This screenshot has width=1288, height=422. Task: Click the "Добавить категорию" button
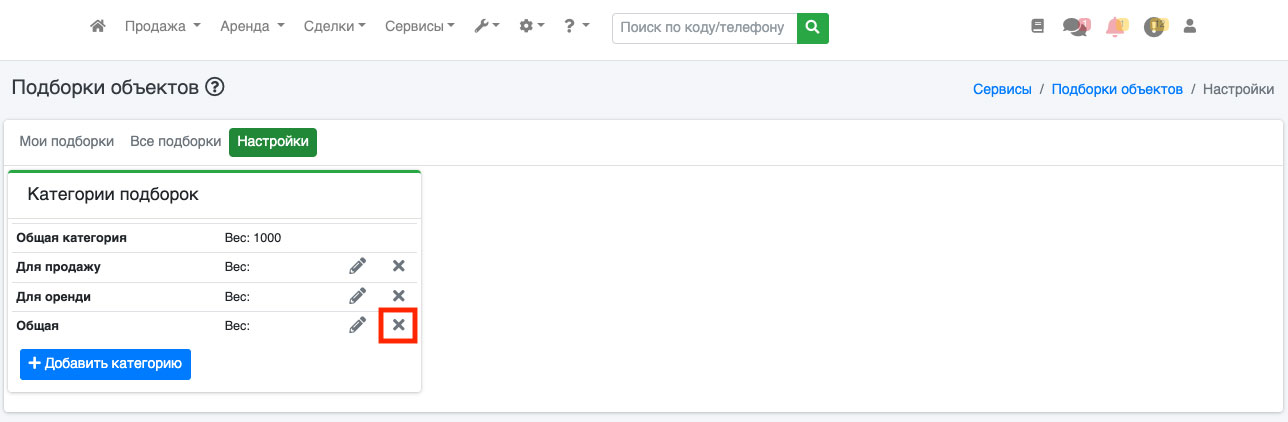click(x=105, y=364)
